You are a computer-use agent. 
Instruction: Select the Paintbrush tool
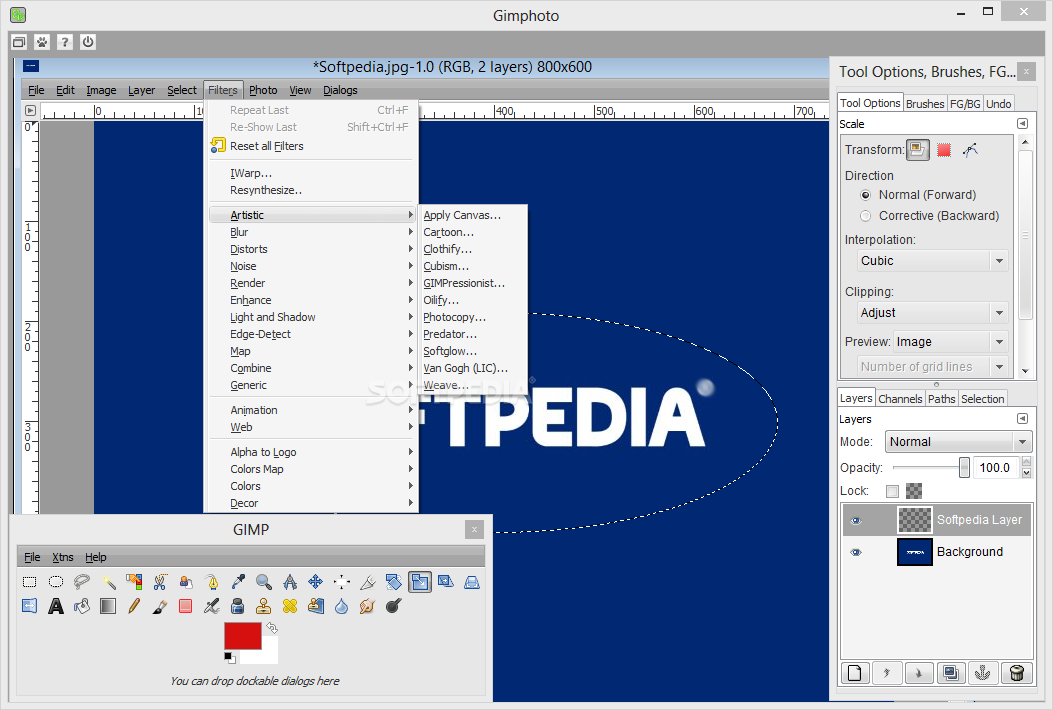[x=160, y=607]
